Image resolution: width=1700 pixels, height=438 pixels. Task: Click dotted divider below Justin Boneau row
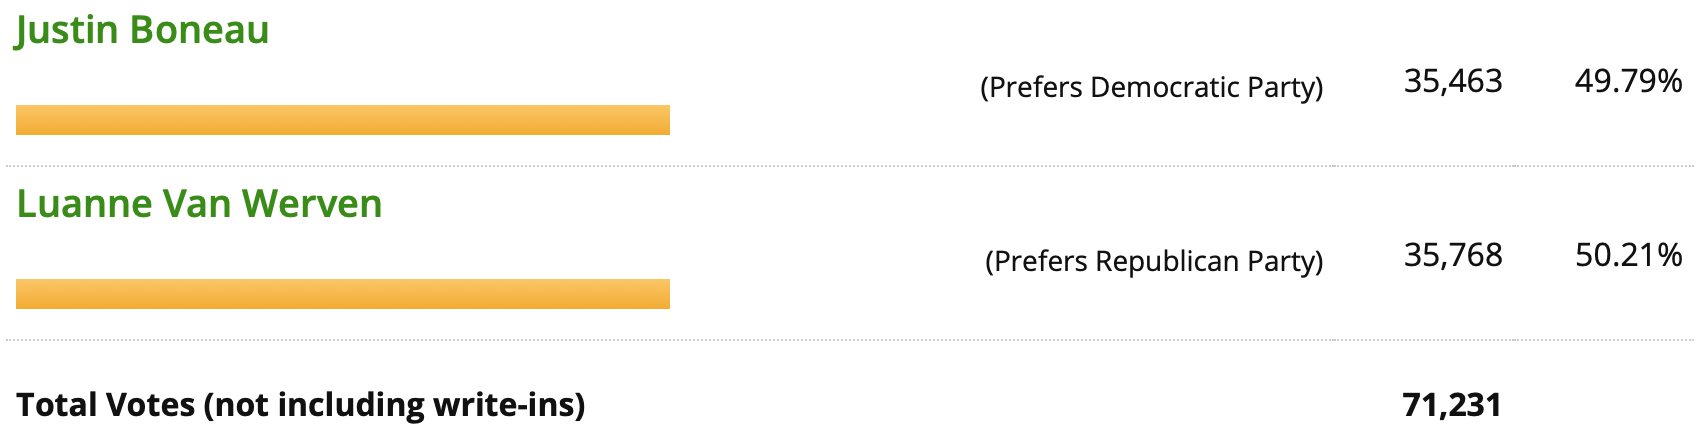(x=850, y=166)
